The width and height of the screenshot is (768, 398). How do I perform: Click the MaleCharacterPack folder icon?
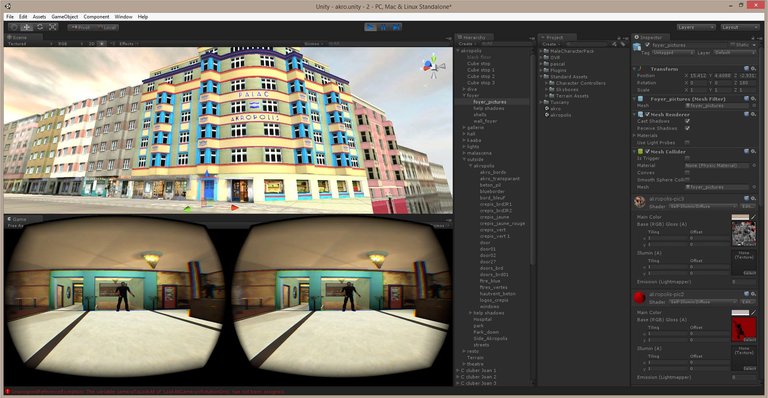coord(546,51)
